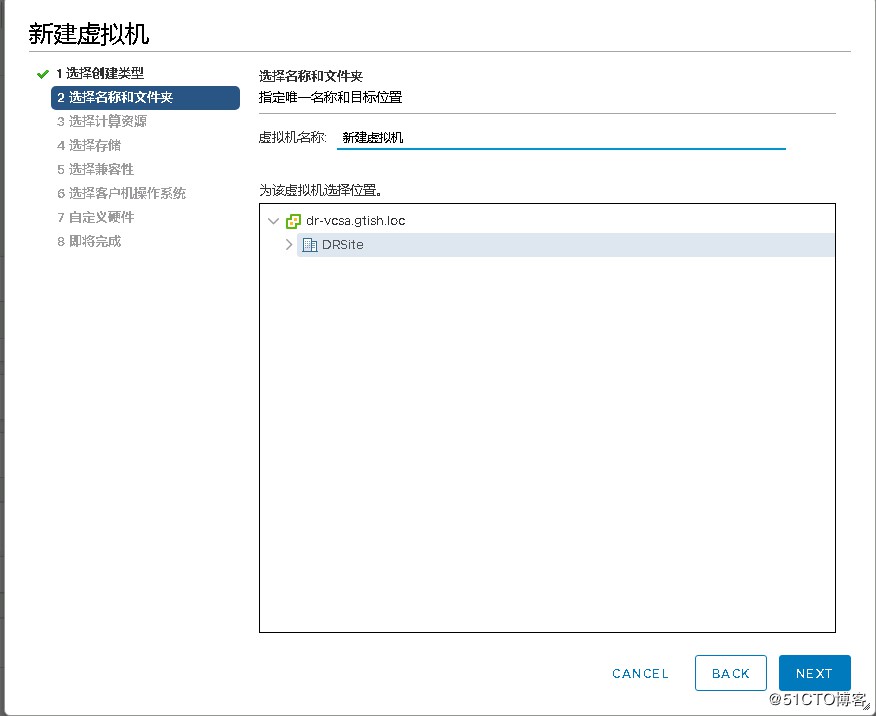Open step 6 选择客户机操作系统
The image size is (876, 716).
coord(121,193)
